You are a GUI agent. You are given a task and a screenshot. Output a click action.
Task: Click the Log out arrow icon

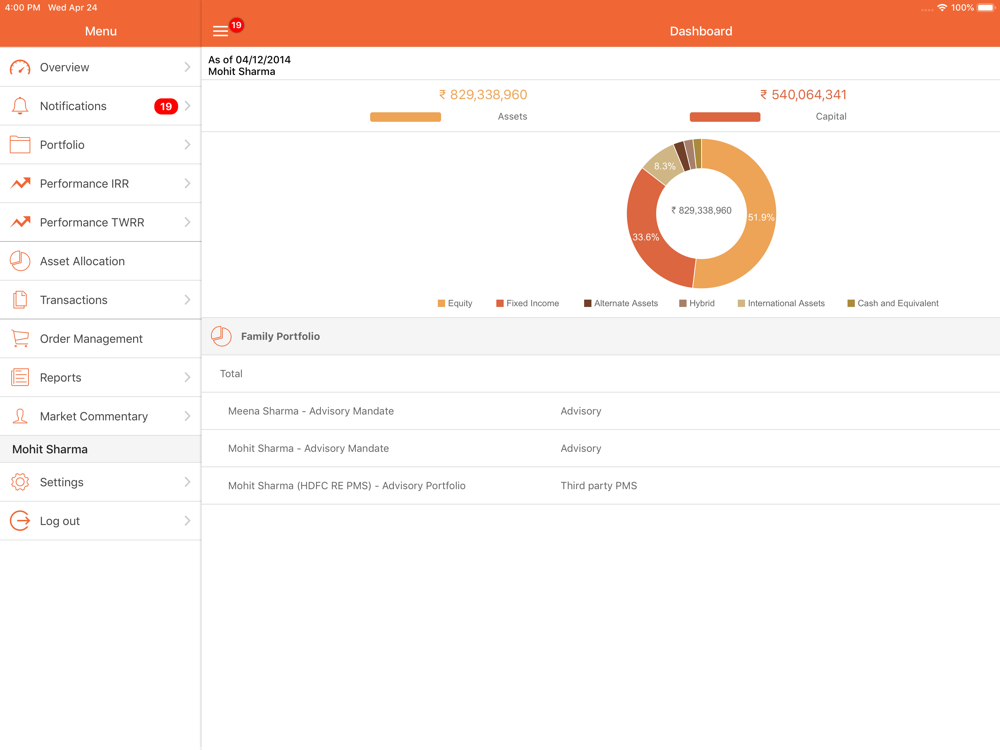coord(20,521)
